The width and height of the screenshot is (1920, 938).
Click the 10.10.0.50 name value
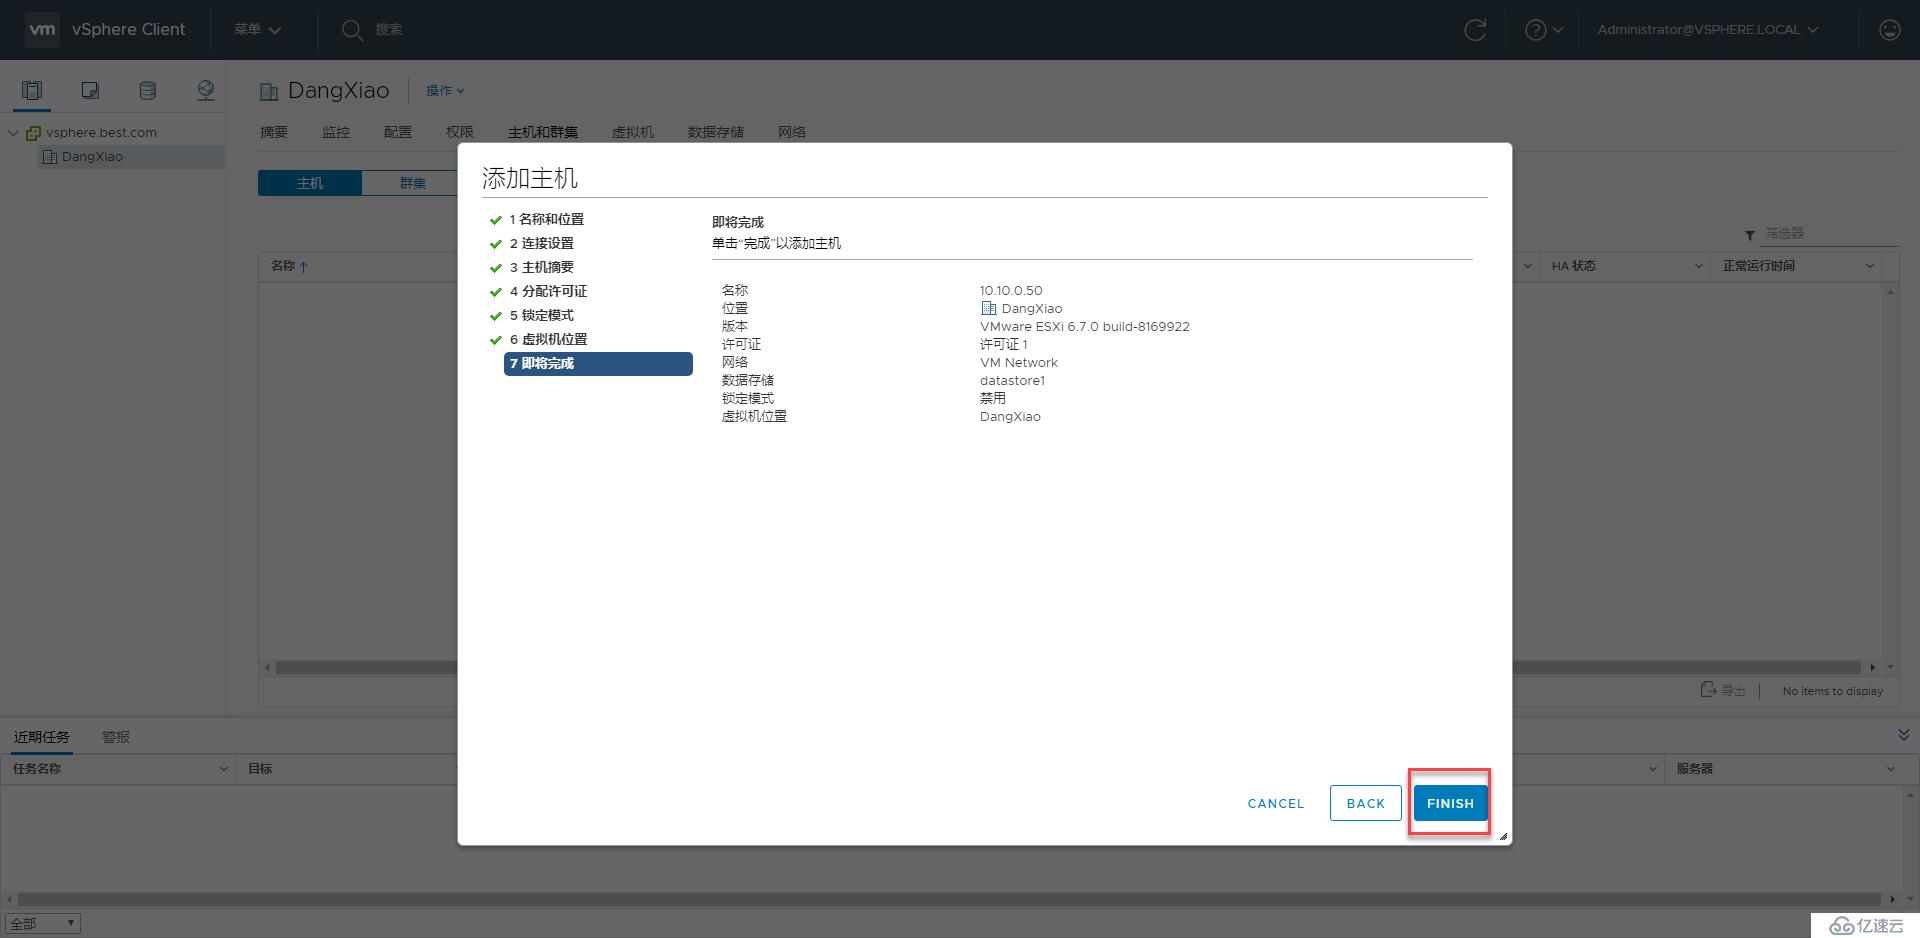(1011, 291)
